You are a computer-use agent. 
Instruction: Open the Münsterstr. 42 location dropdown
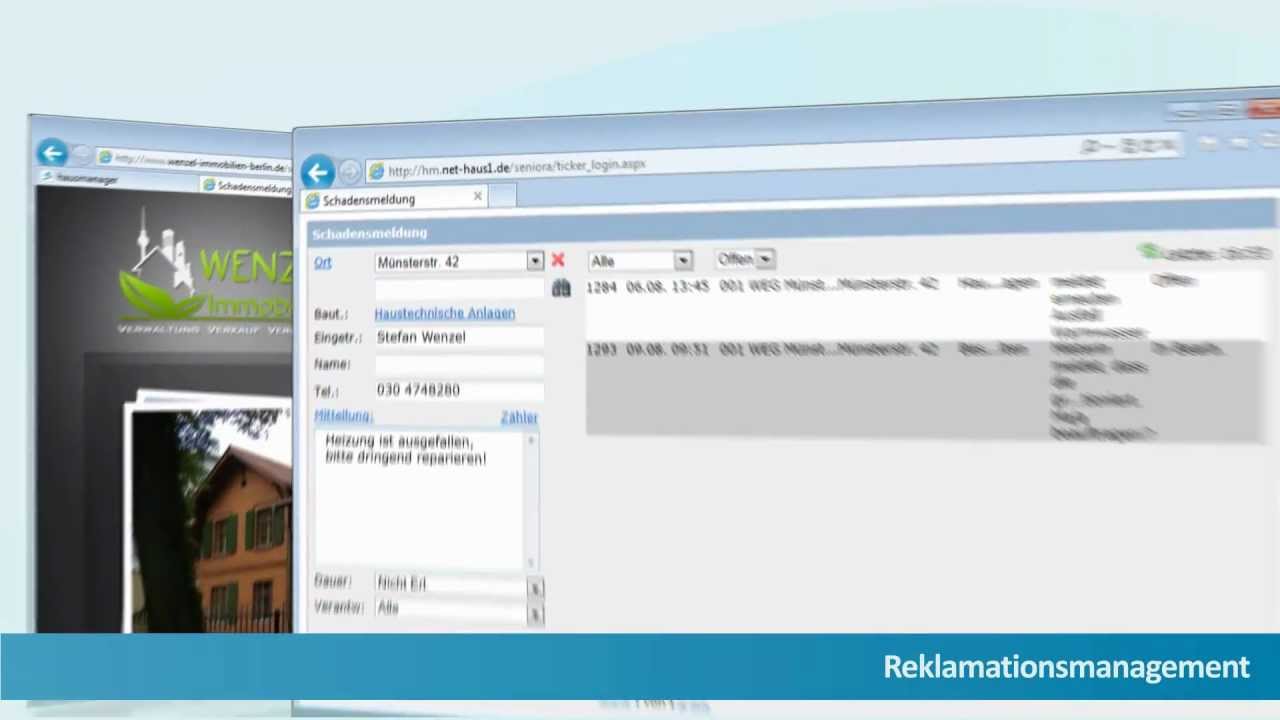click(x=535, y=261)
